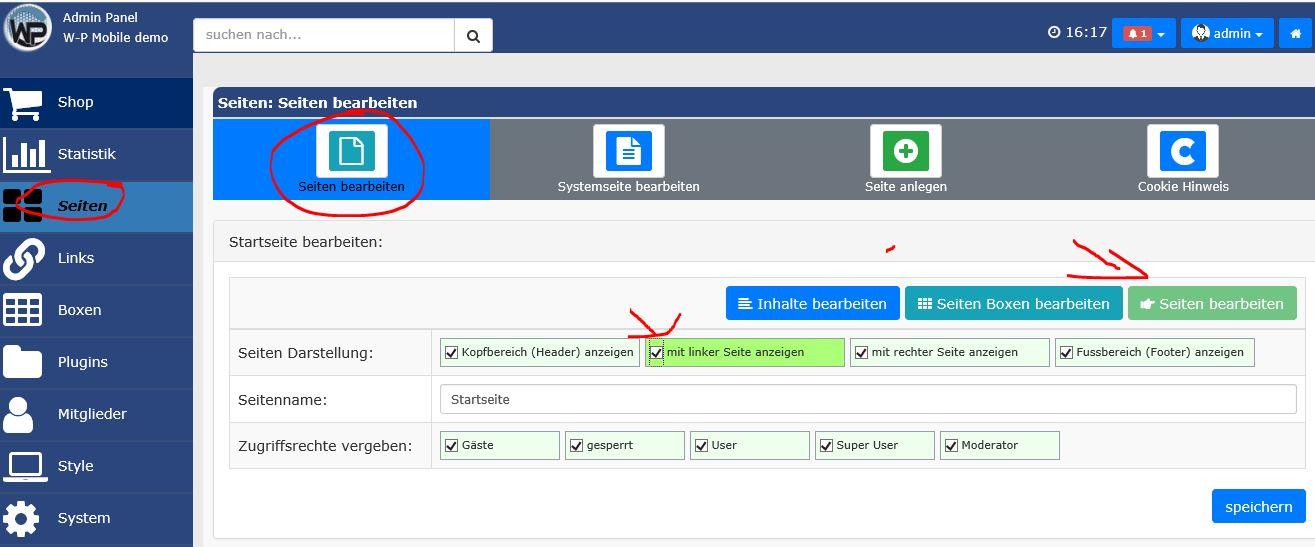This screenshot has height=547, width=1315.
Task: Click the home icon button
Action: (x=1295, y=33)
